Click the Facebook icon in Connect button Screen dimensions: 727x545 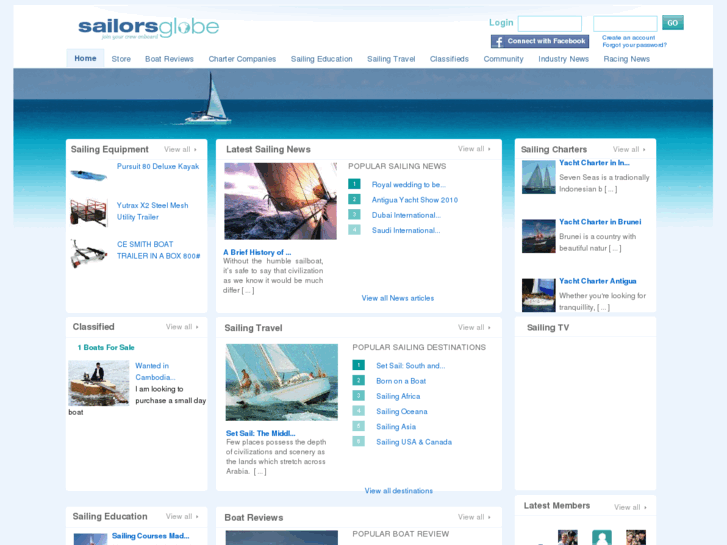tap(499, 42)
